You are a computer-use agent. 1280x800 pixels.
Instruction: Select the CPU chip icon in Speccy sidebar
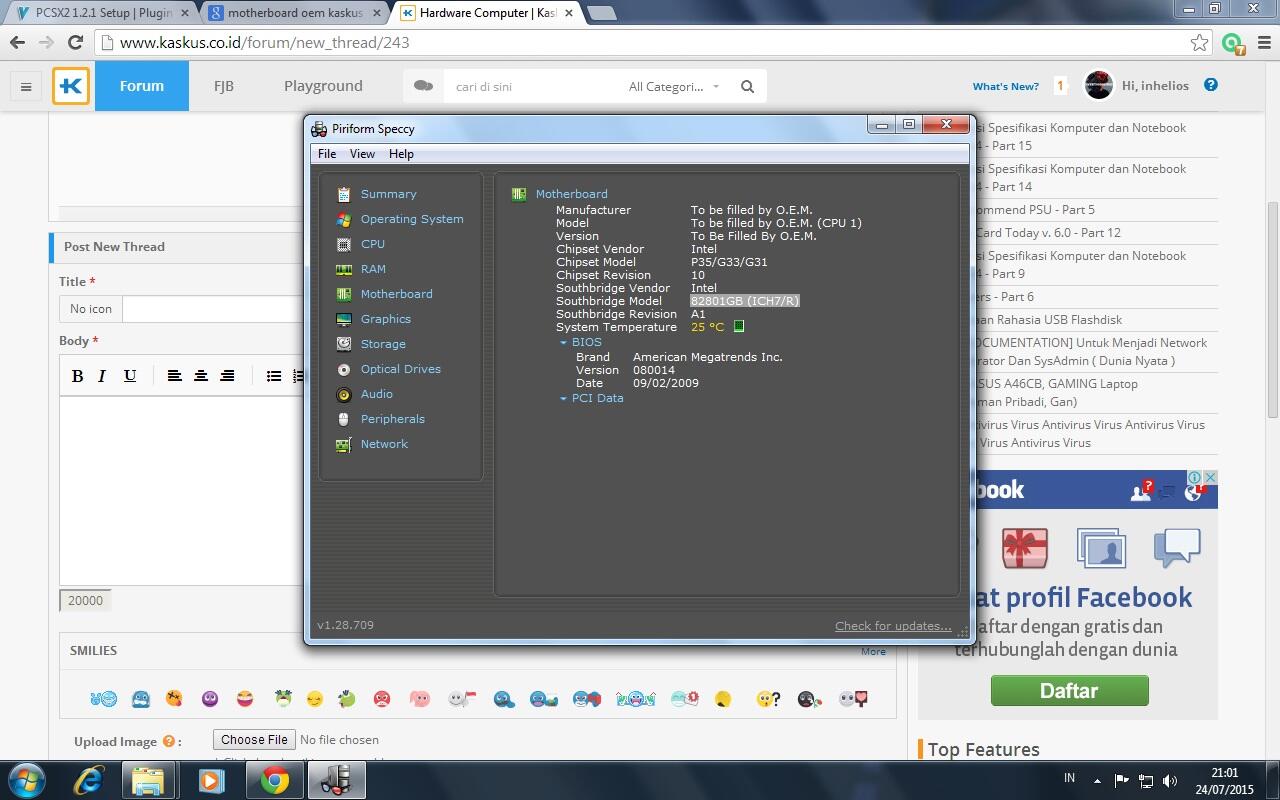click(x=344, y=244)
